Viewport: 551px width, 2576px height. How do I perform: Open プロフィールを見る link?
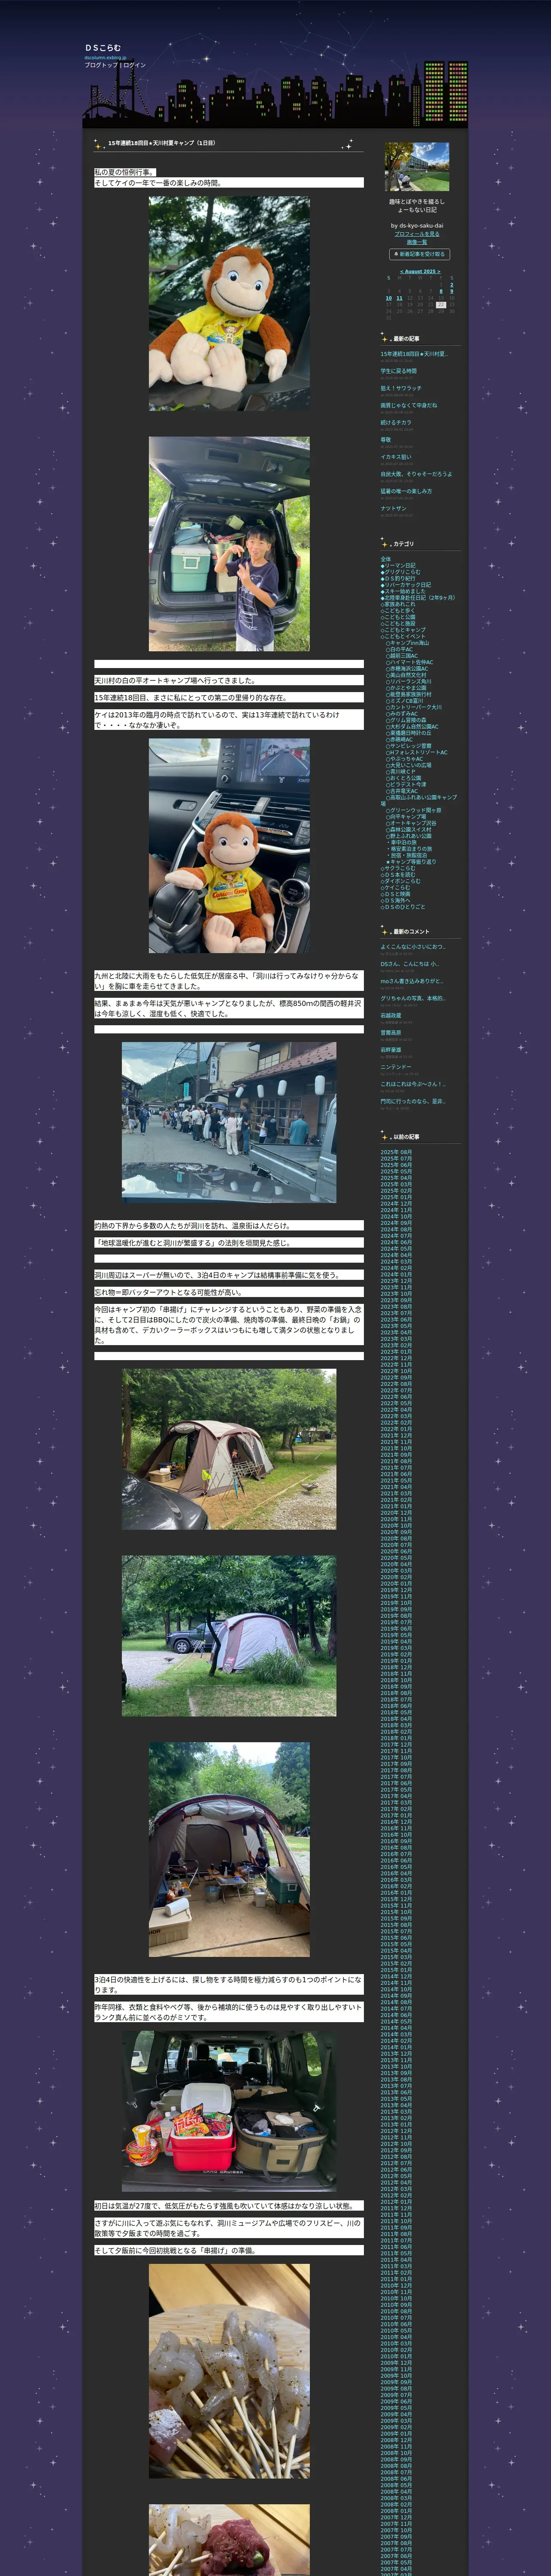click(417, 234)
